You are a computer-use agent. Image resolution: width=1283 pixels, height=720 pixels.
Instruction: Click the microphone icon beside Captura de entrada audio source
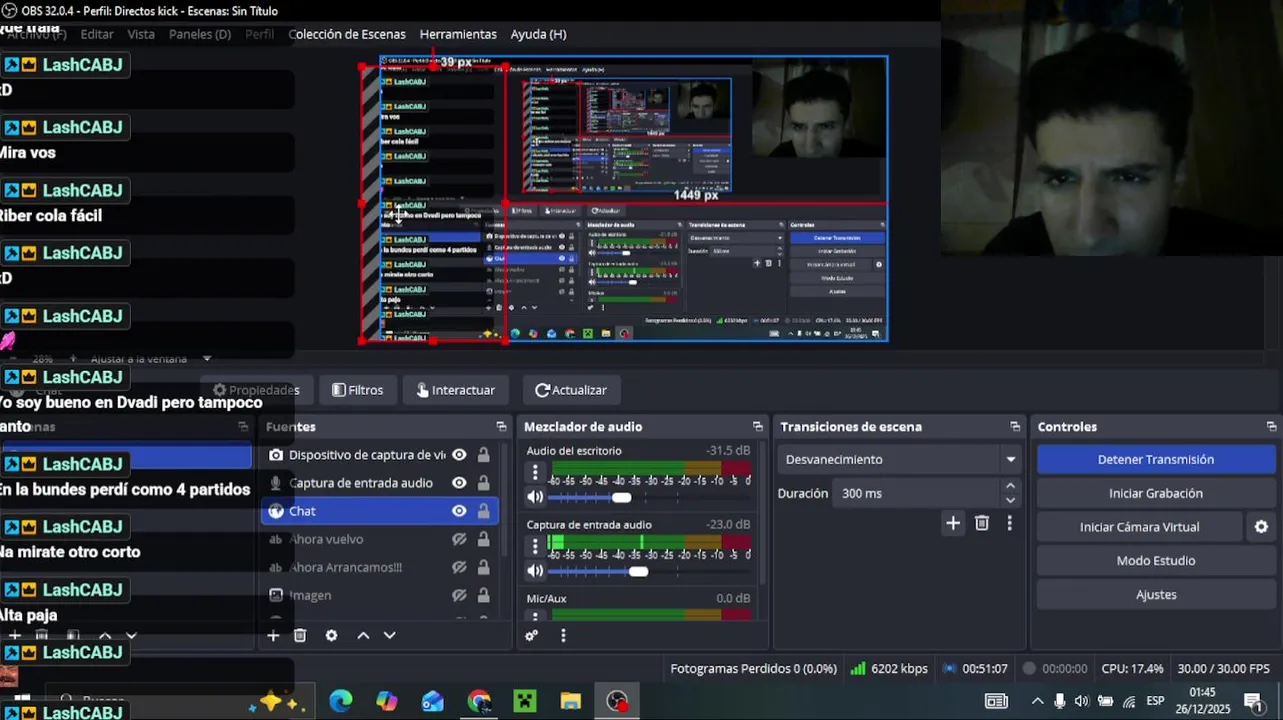[x=276, y=483]
